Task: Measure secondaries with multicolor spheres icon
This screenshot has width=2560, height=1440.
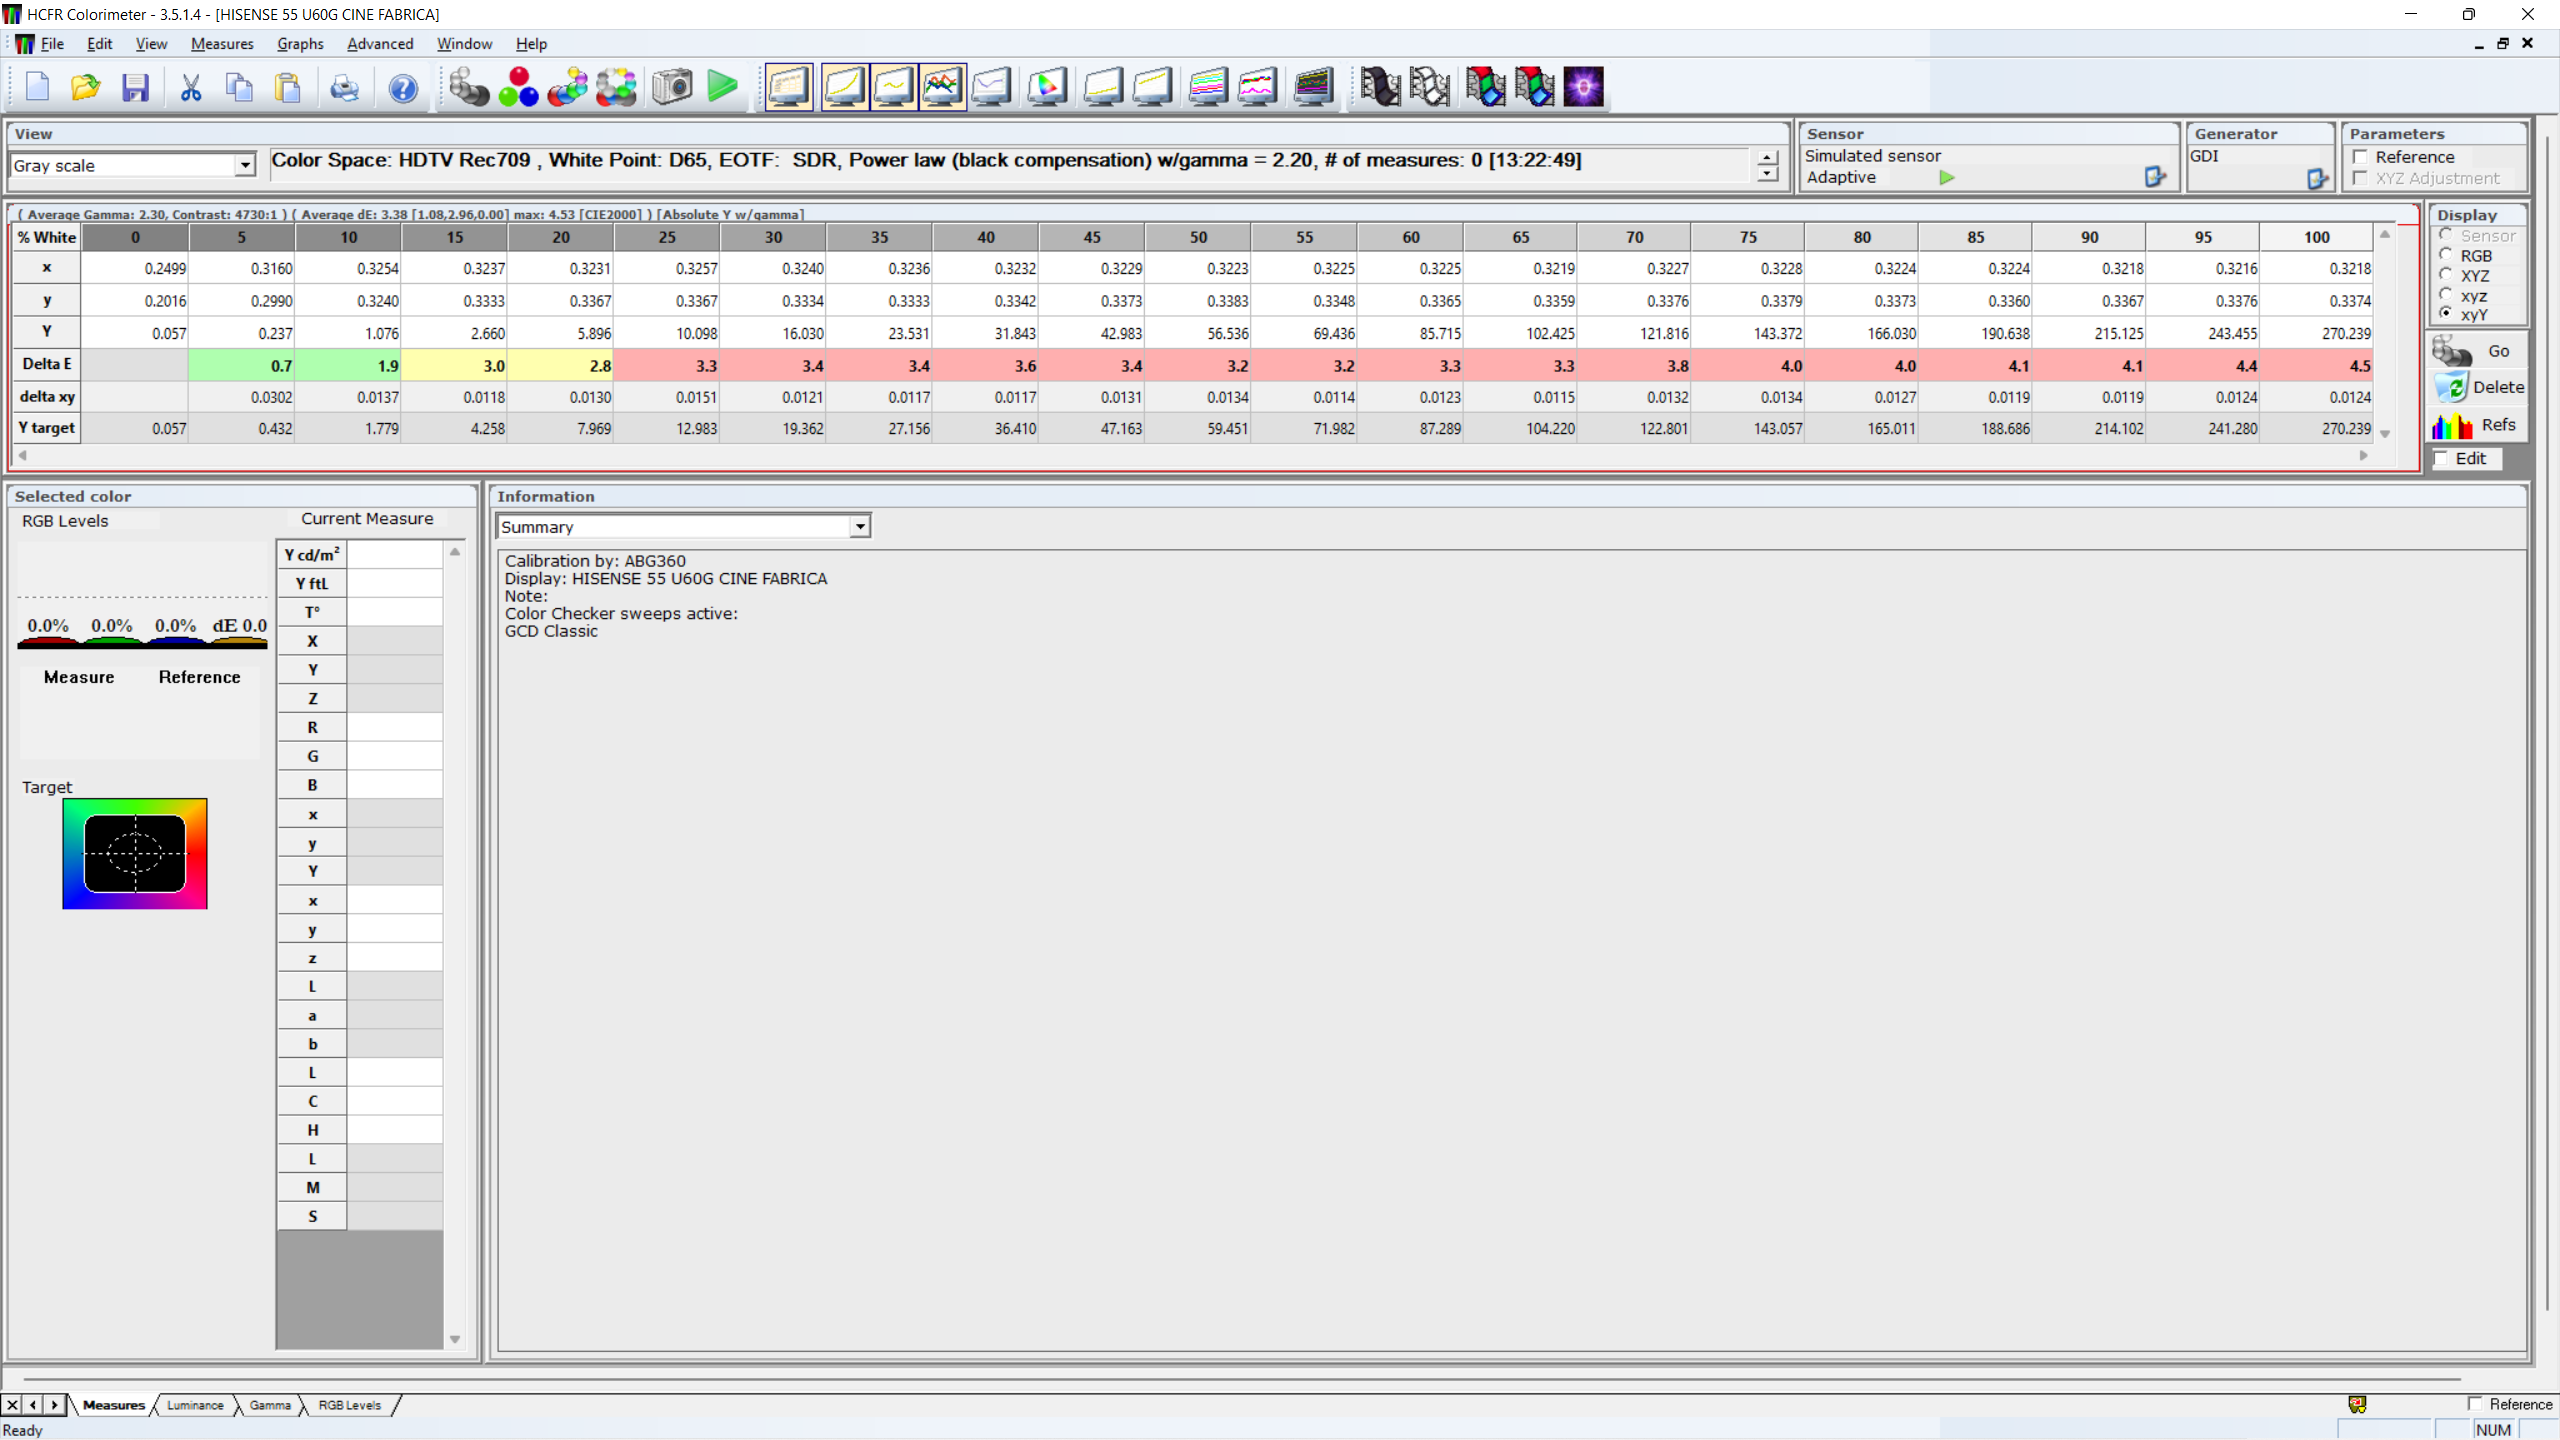Action: (567, 88)
